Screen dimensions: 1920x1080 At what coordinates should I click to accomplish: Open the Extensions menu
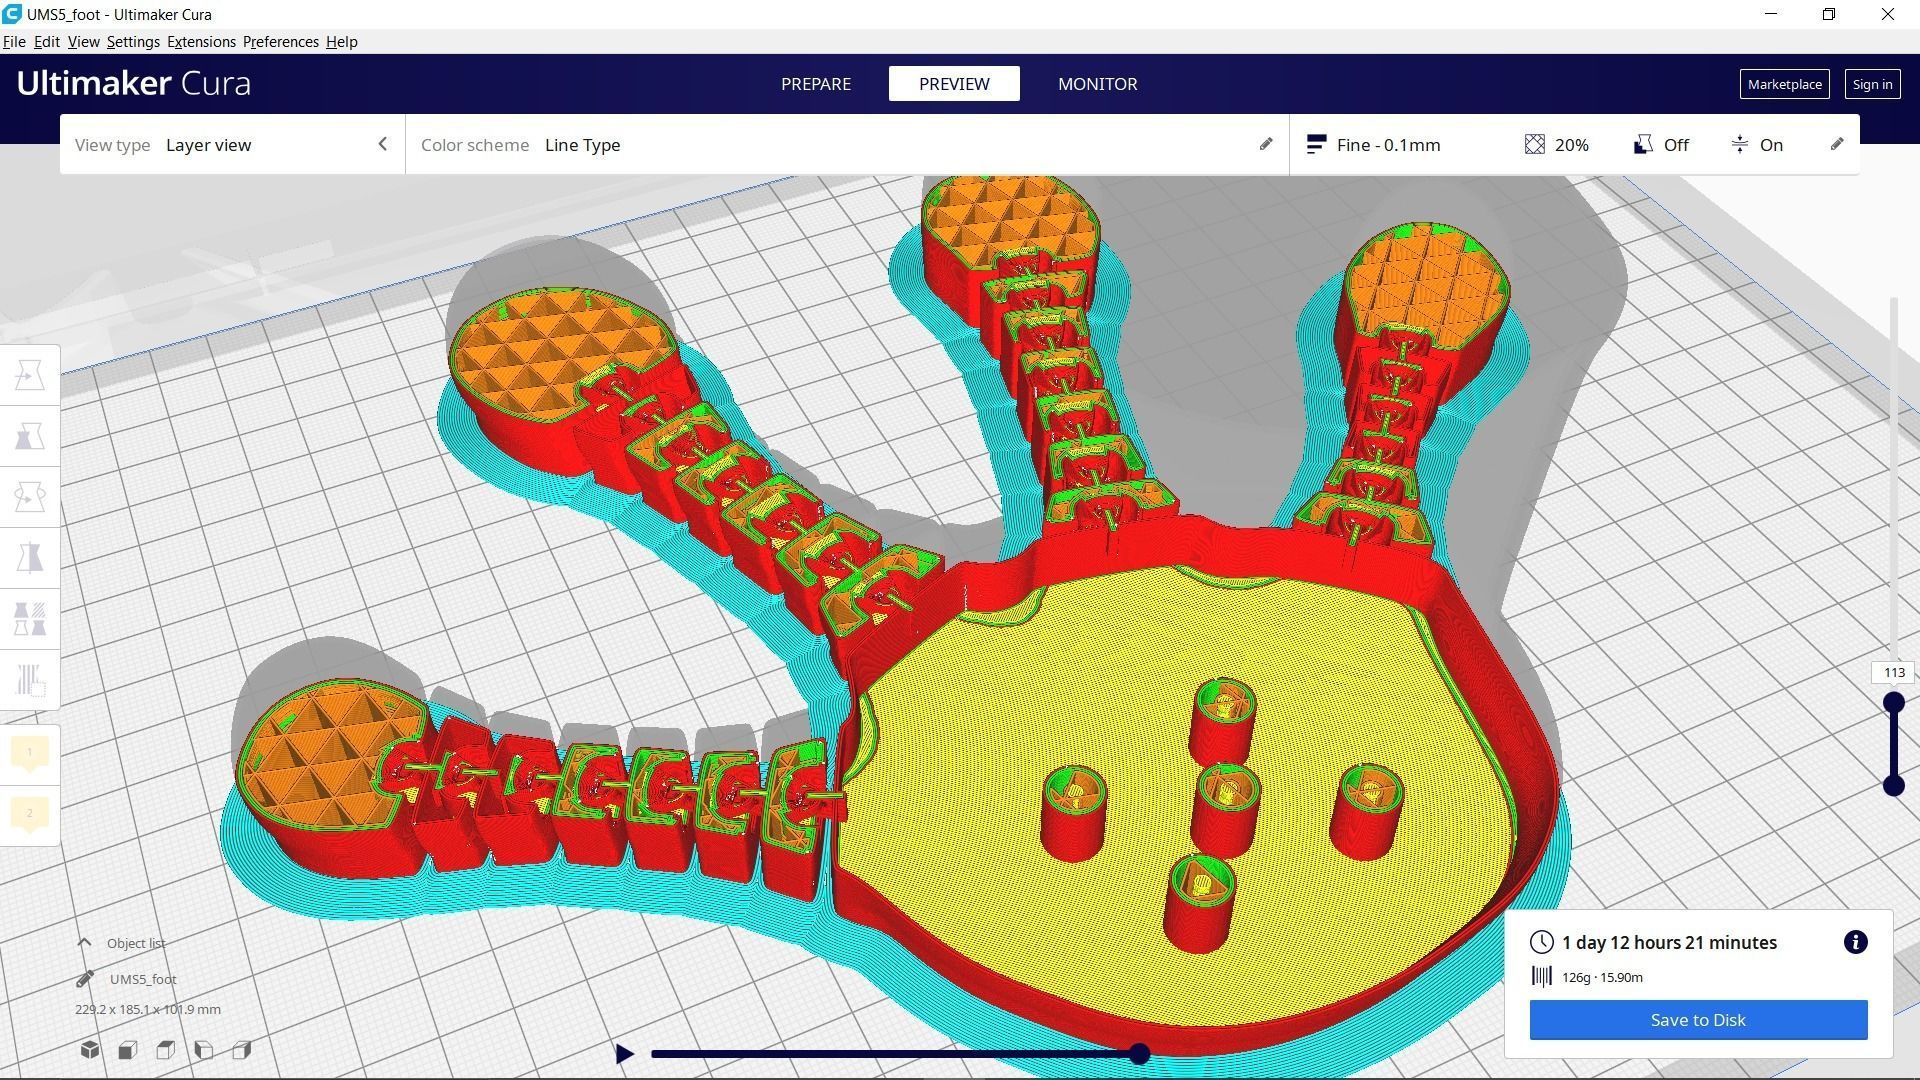pos(201,42)
